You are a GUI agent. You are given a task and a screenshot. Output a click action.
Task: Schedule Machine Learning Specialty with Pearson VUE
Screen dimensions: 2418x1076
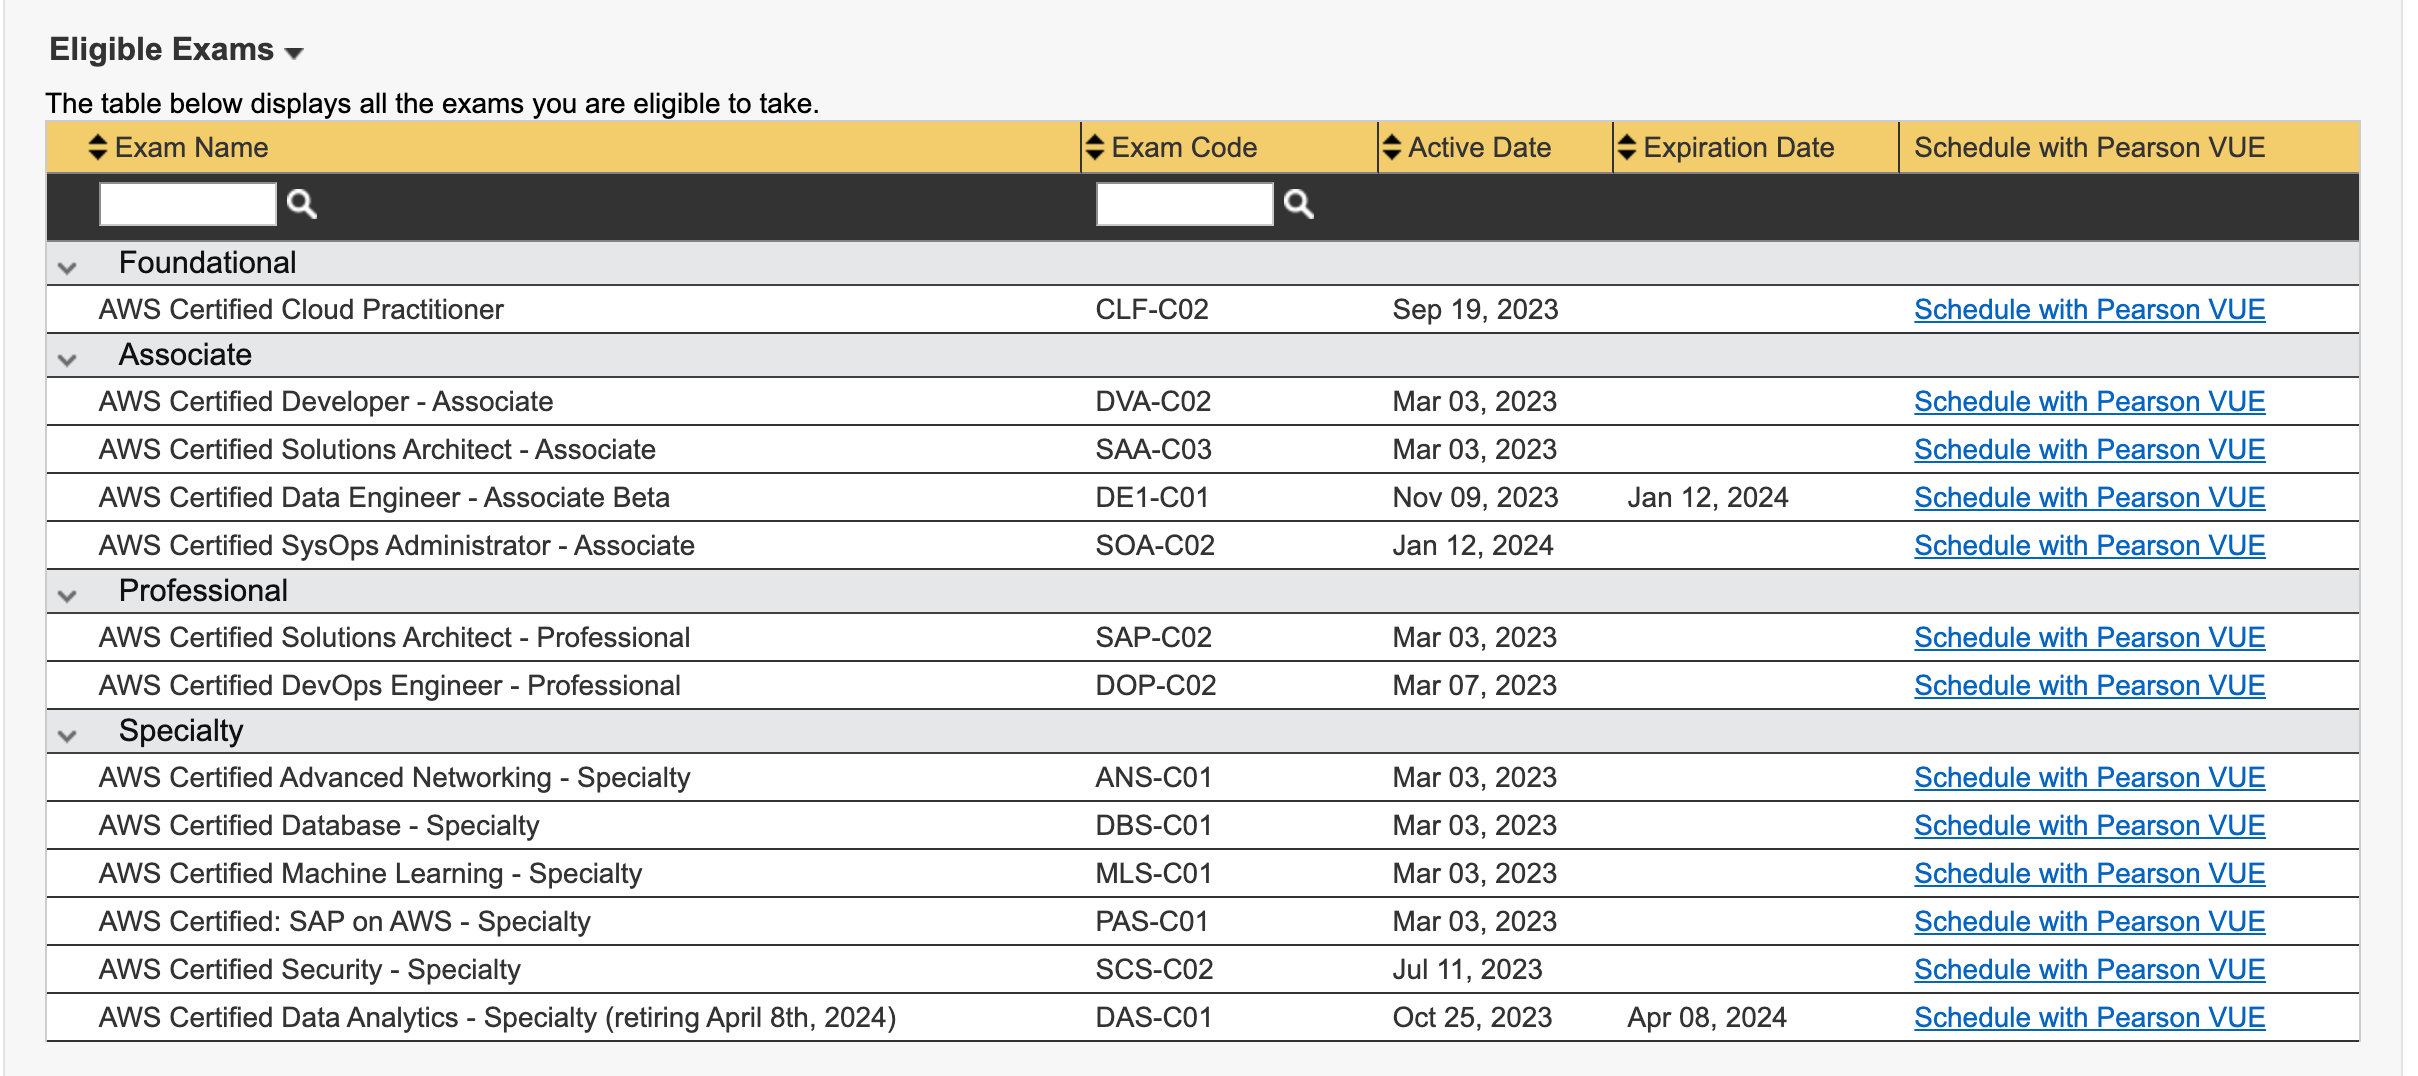click(2089, 874)
